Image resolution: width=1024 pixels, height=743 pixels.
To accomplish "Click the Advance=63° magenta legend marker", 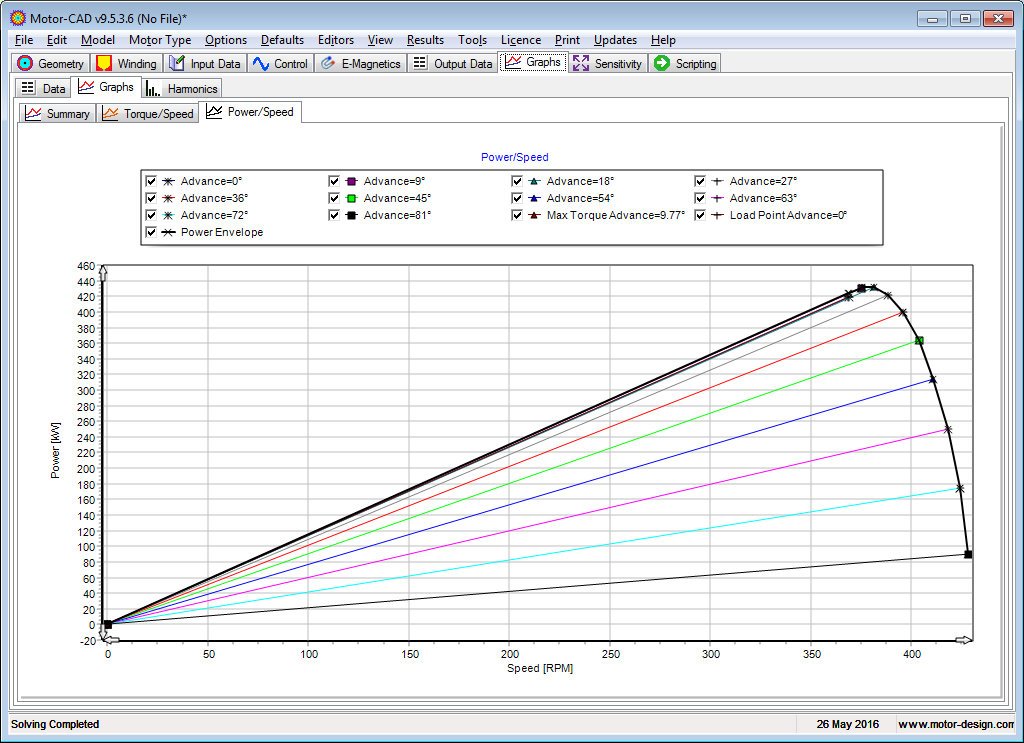I will pyautogui.click(x=717, y=198).
